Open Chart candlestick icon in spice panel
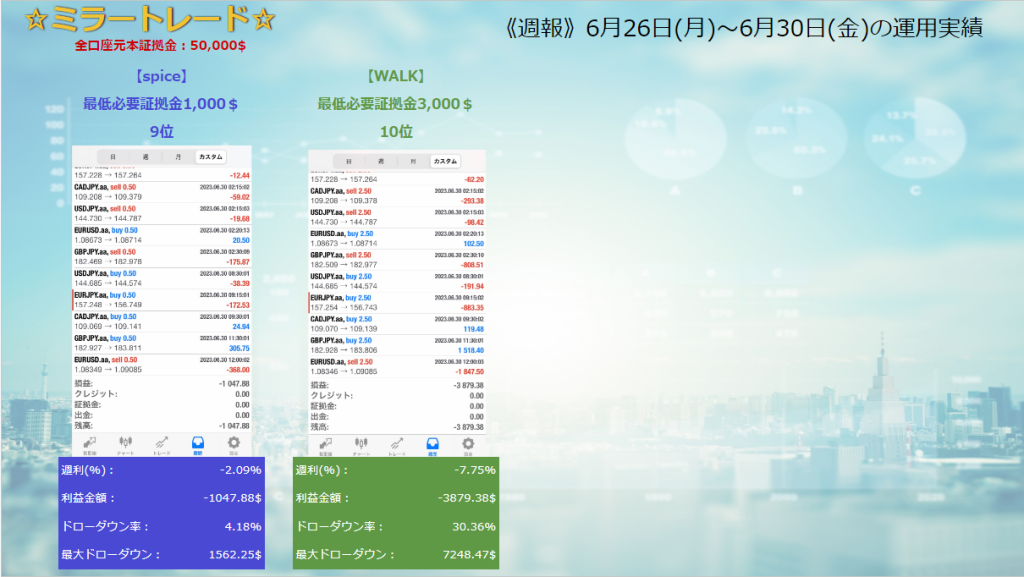 (x=126, y=443)
